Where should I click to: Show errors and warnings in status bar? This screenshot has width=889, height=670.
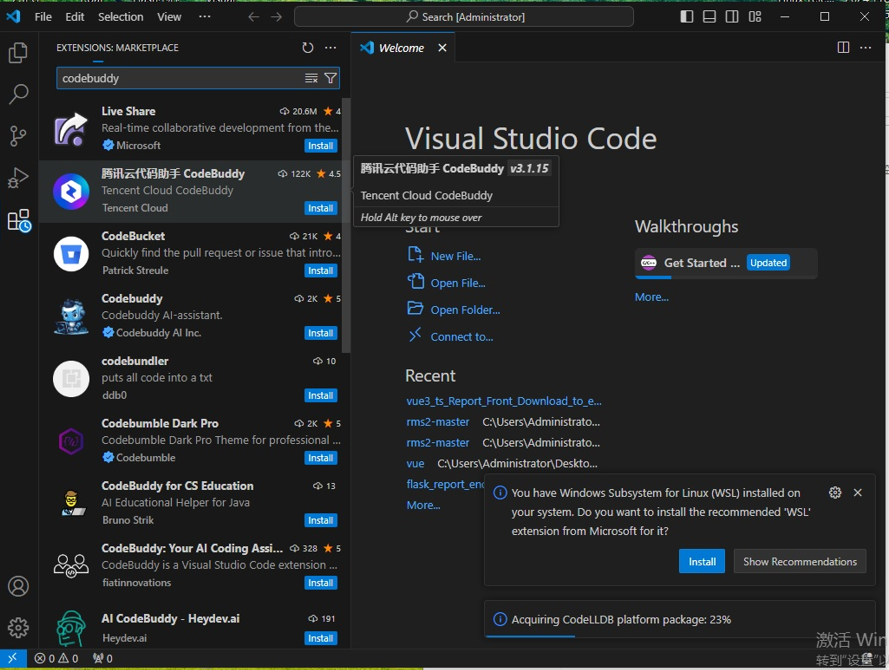(x=56, y=658)
